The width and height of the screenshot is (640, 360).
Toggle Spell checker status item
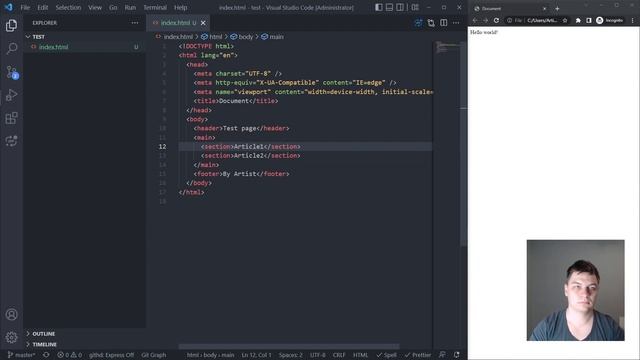tap(386, 355)
